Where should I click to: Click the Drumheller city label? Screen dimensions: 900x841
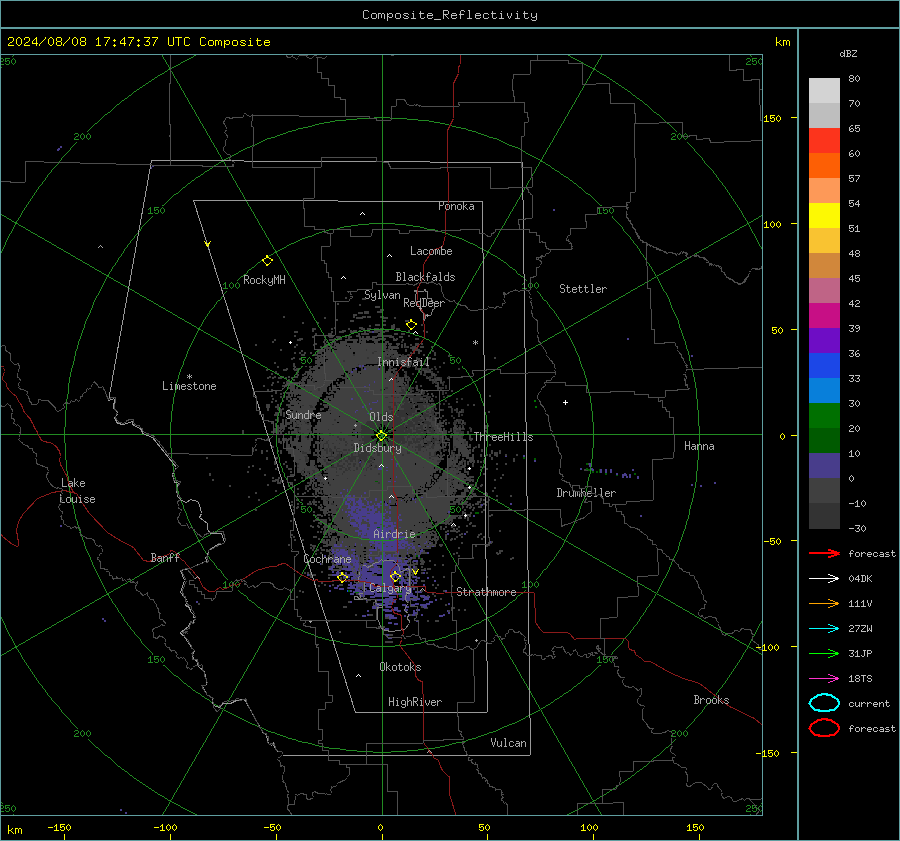pyautogui.click(x=586, y=493)
